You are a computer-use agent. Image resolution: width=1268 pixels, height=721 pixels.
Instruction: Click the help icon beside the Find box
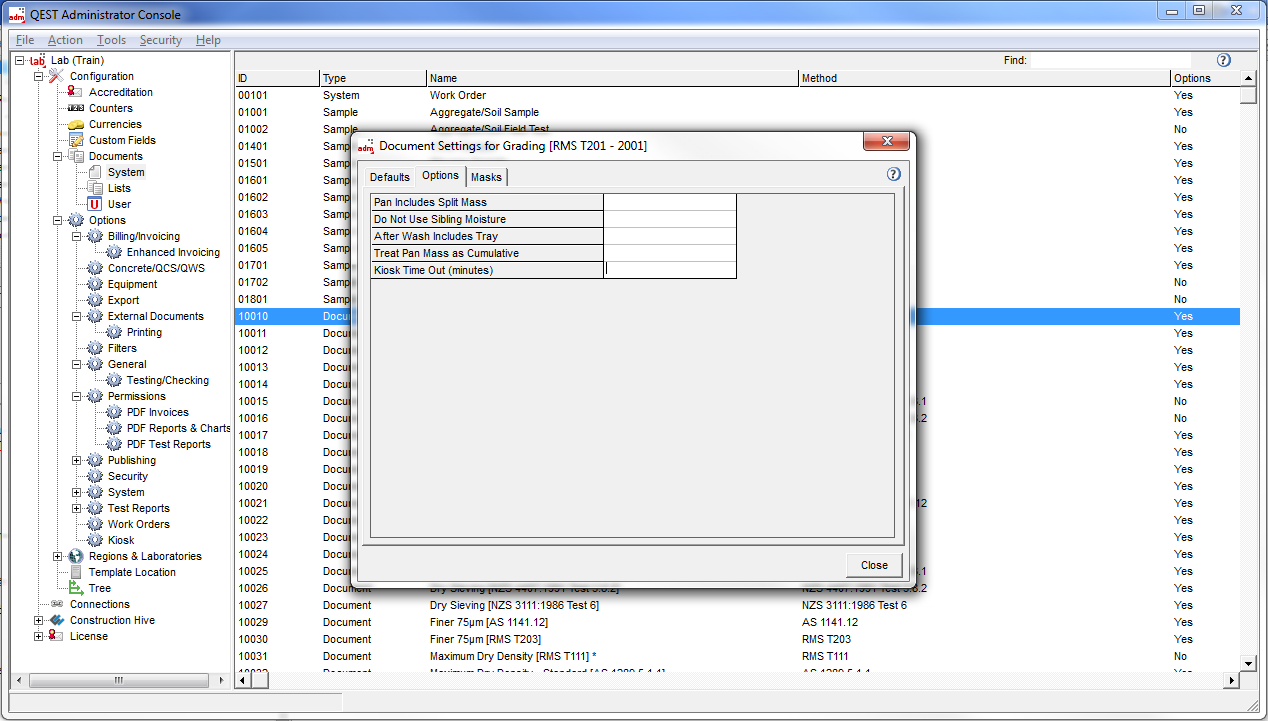click(1223, 60)
